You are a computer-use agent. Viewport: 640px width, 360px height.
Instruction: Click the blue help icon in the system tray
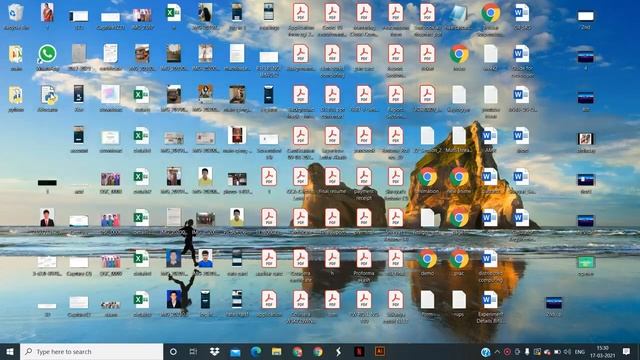(485, 352)
